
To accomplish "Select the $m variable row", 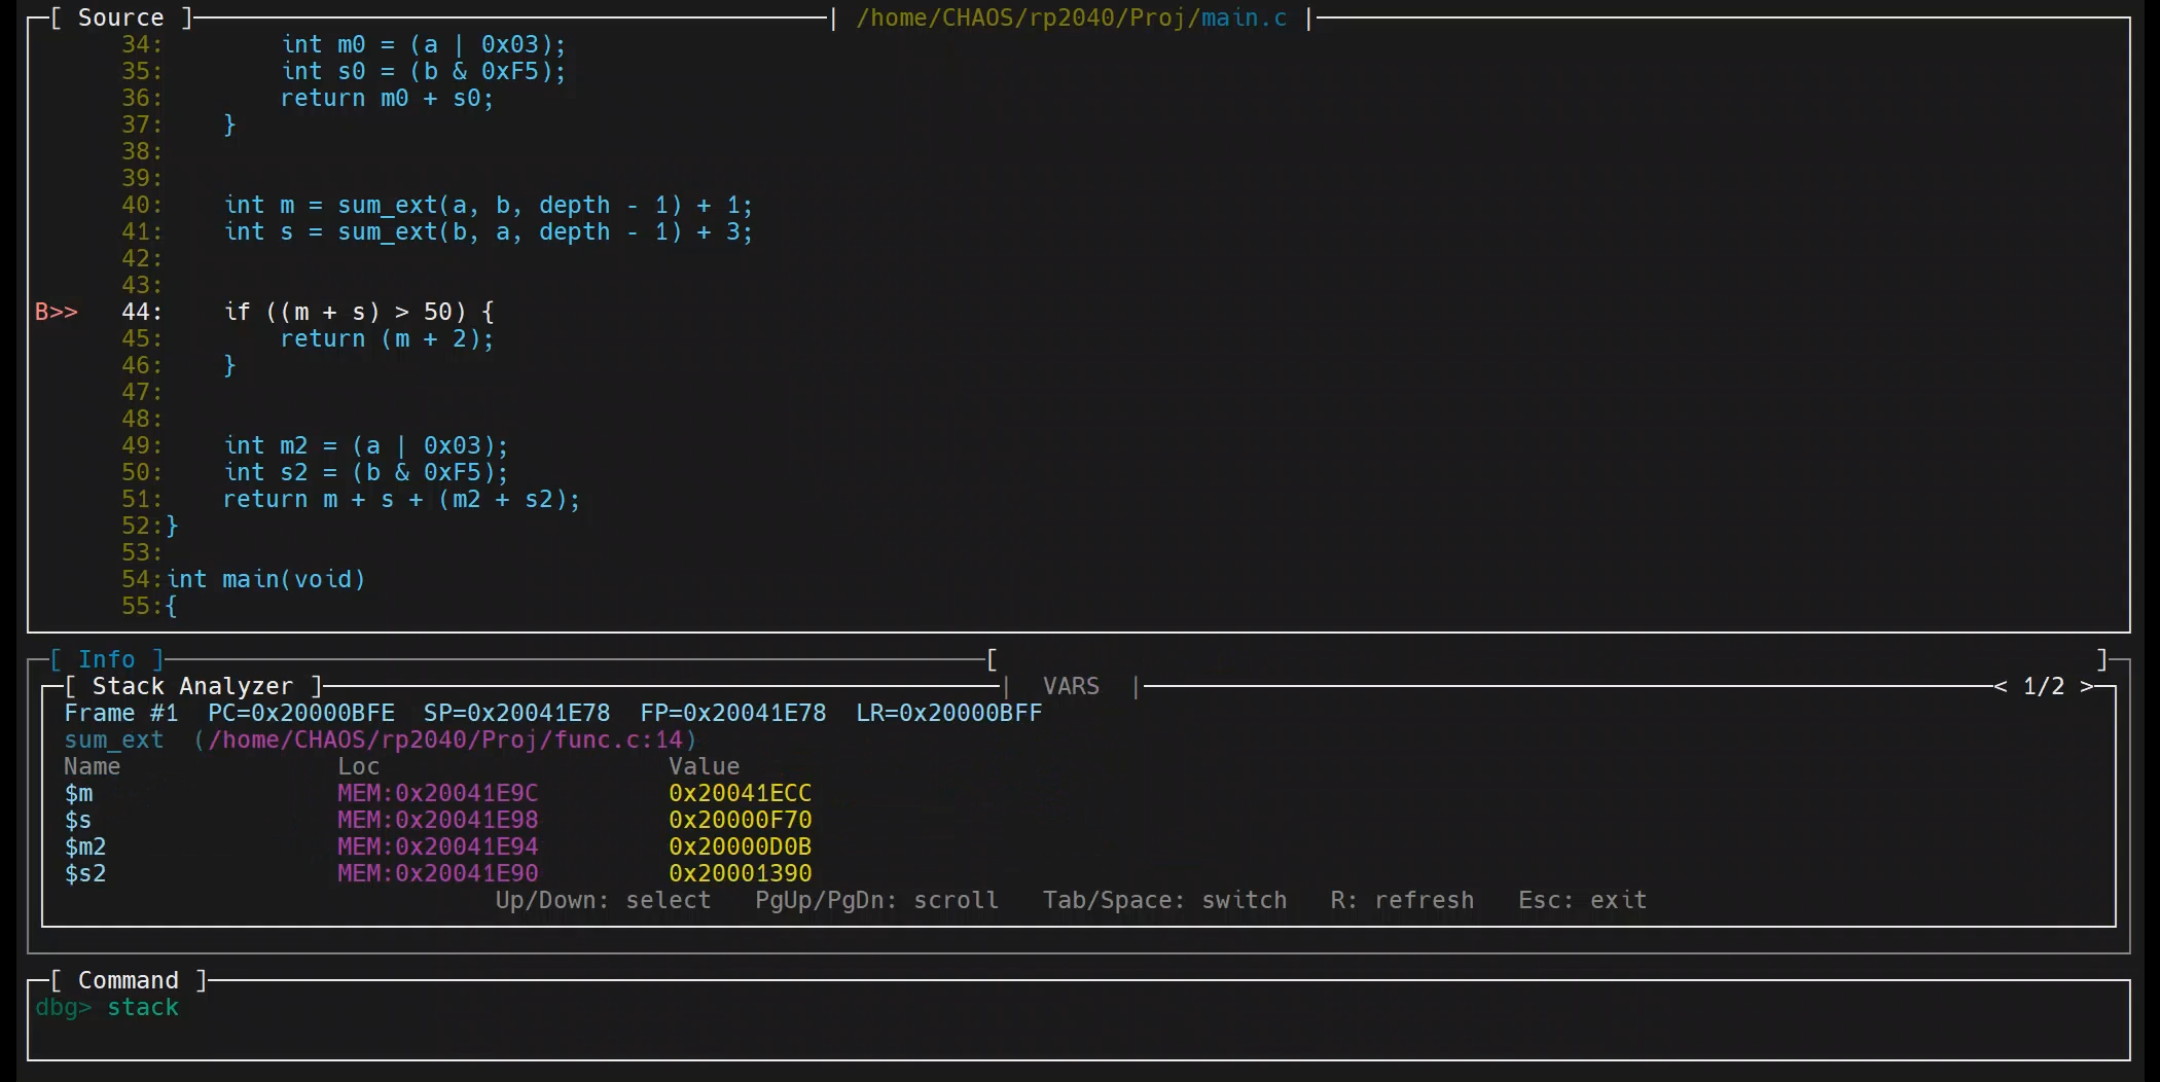I will pyautogui.click(x=79, y=794).
